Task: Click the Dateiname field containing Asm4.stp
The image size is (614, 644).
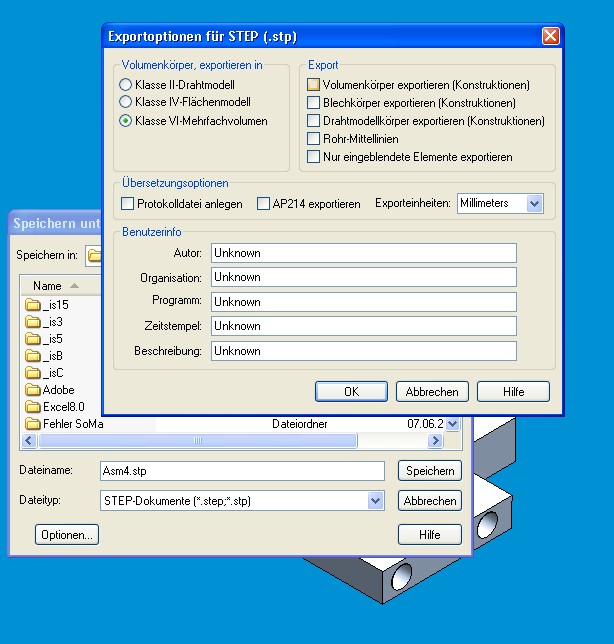Action: pyautogui.click(x=242, y=471)
